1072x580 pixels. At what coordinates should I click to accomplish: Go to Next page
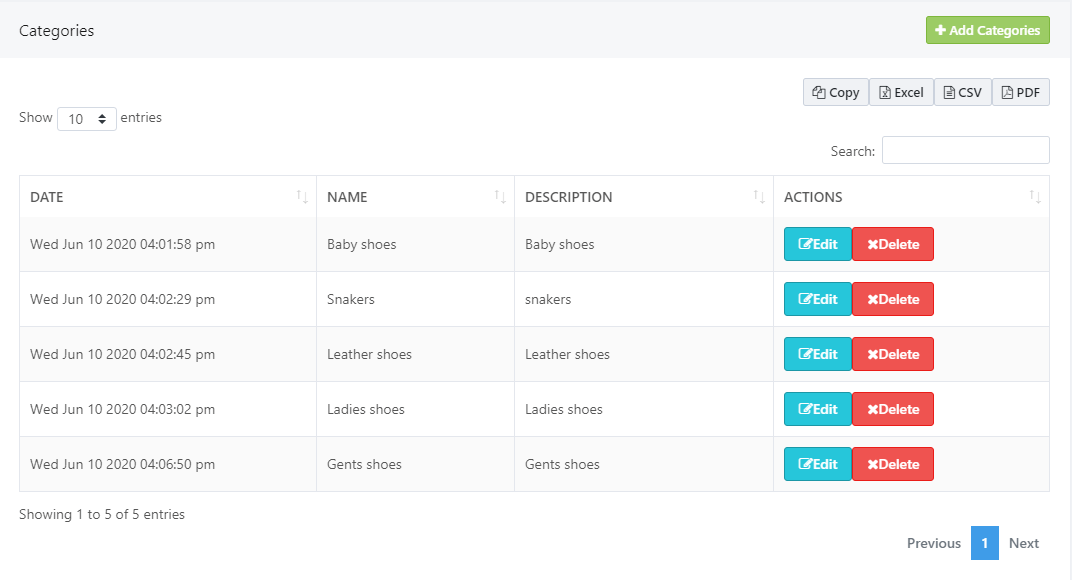pyautogui.click(x=1023, y=543)
